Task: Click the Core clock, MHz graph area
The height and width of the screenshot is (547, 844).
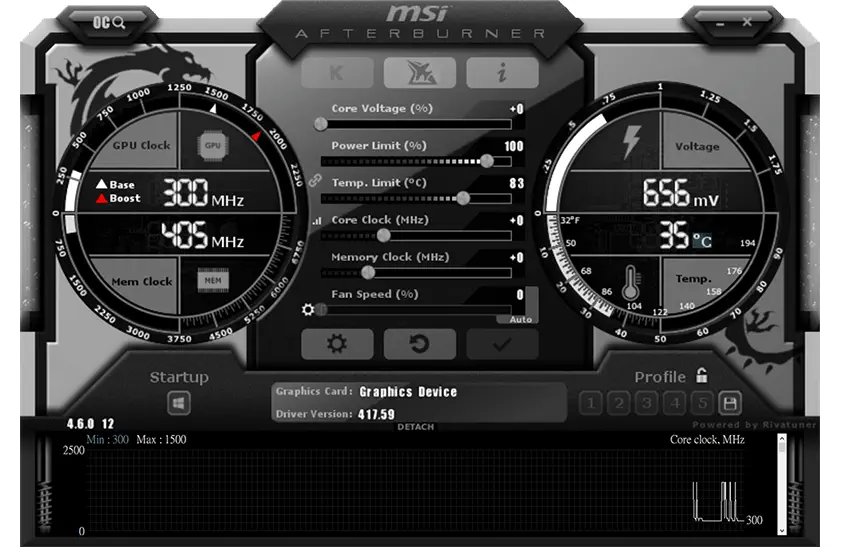Action: pos(416,489)
